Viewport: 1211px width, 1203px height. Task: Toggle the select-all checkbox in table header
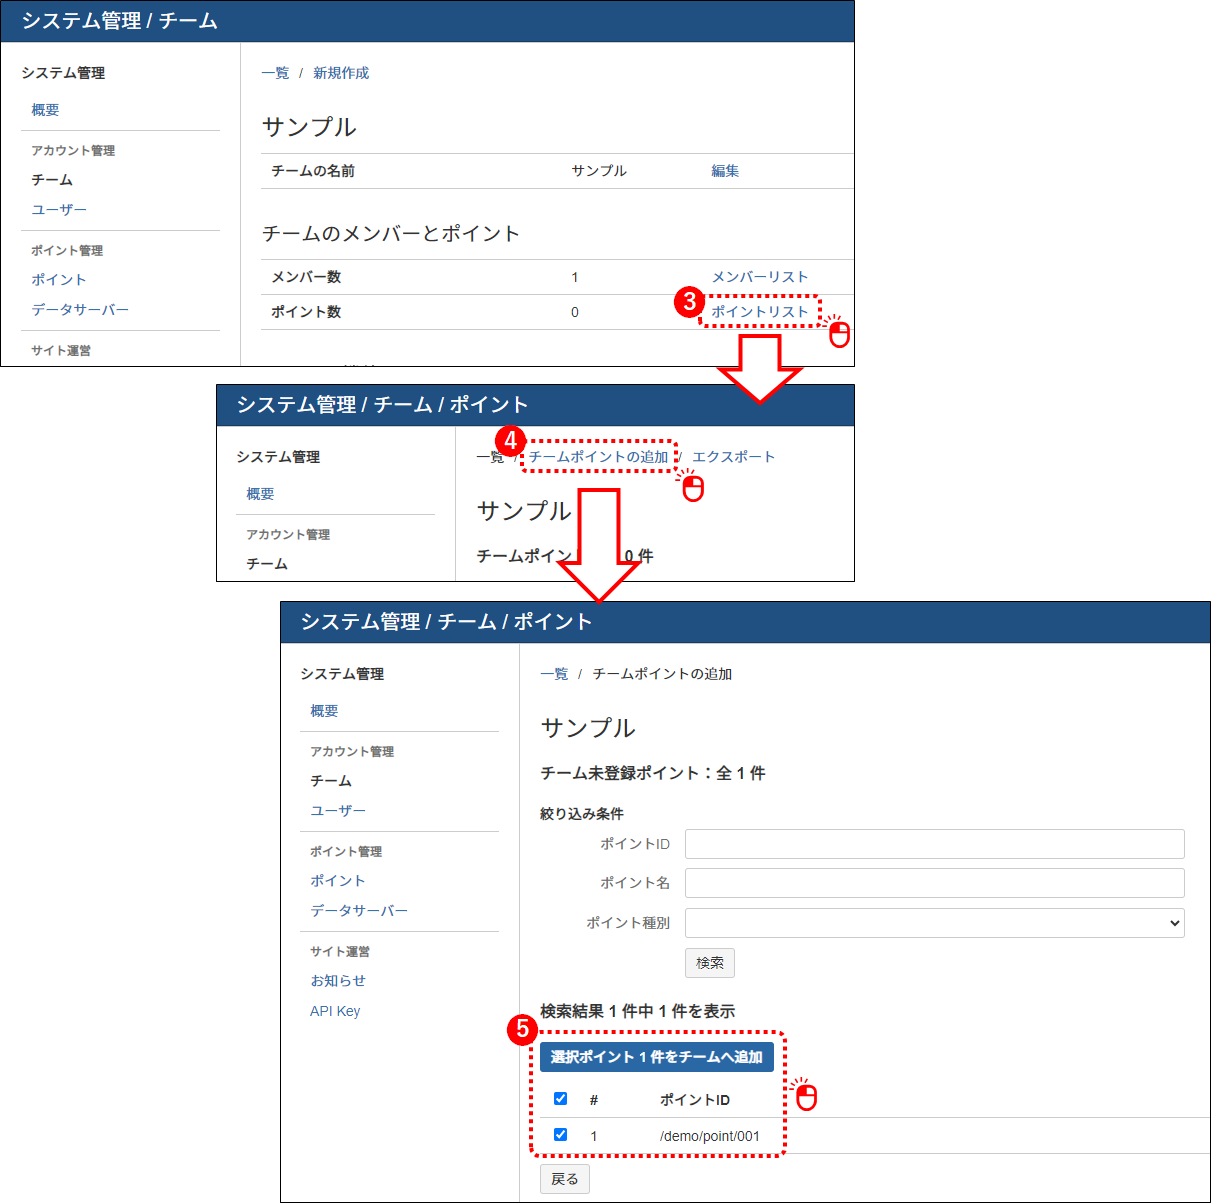click(x=560, y=1099)
